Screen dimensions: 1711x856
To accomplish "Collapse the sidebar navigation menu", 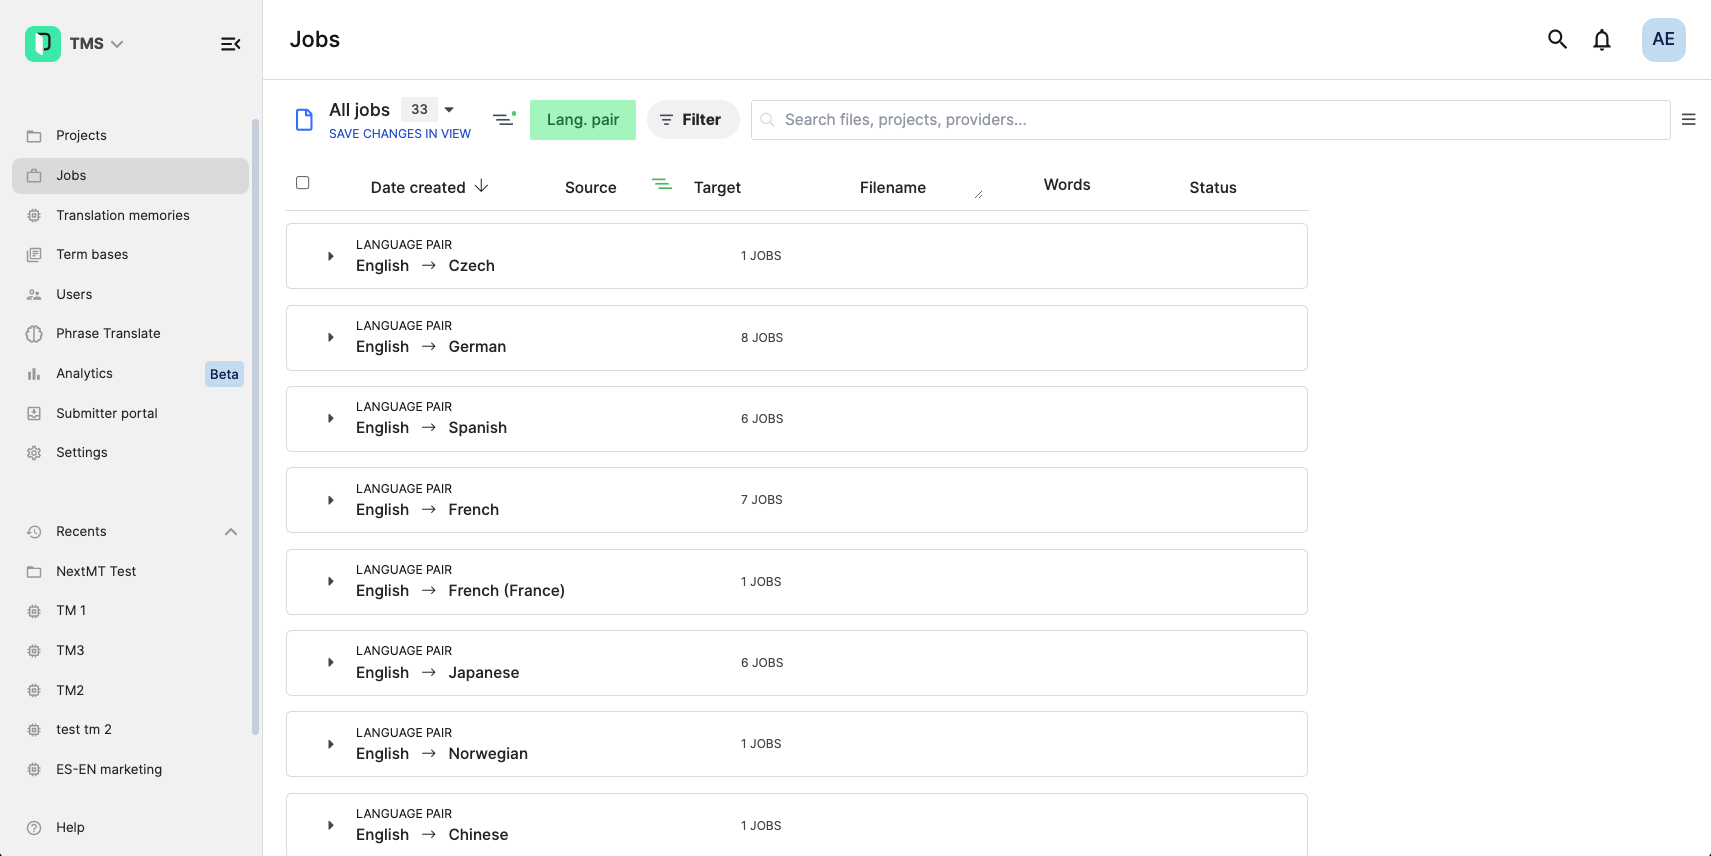I will pos(230,44).
